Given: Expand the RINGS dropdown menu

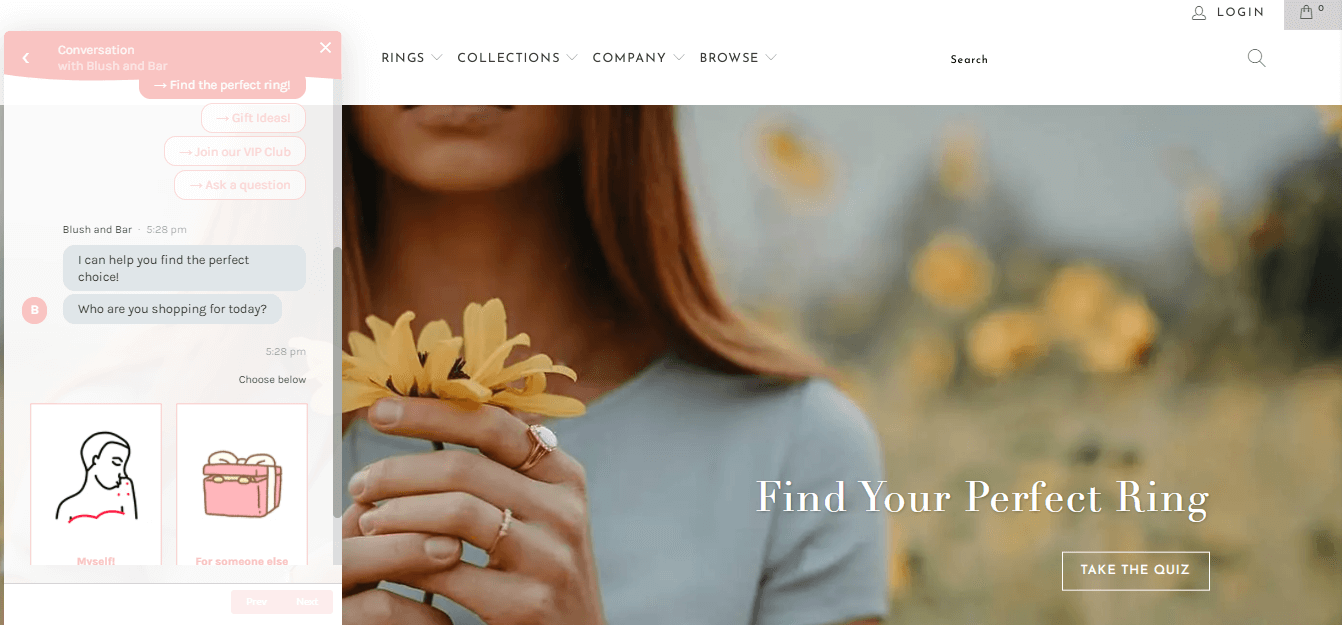Looking at the screenshot, I should [x=411, y=58].
